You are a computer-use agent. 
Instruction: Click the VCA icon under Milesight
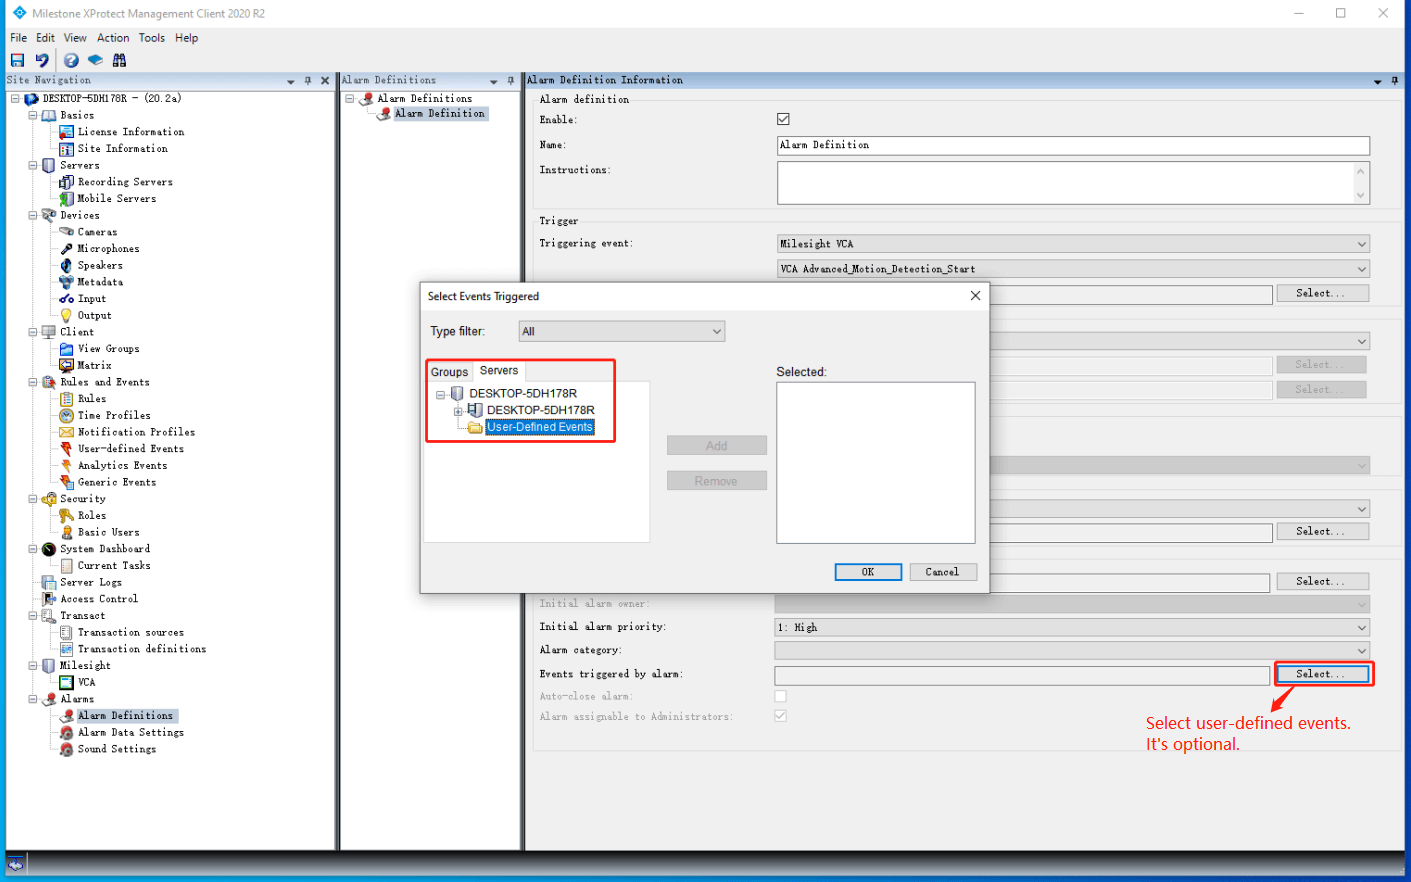click(x=67, y=683)
